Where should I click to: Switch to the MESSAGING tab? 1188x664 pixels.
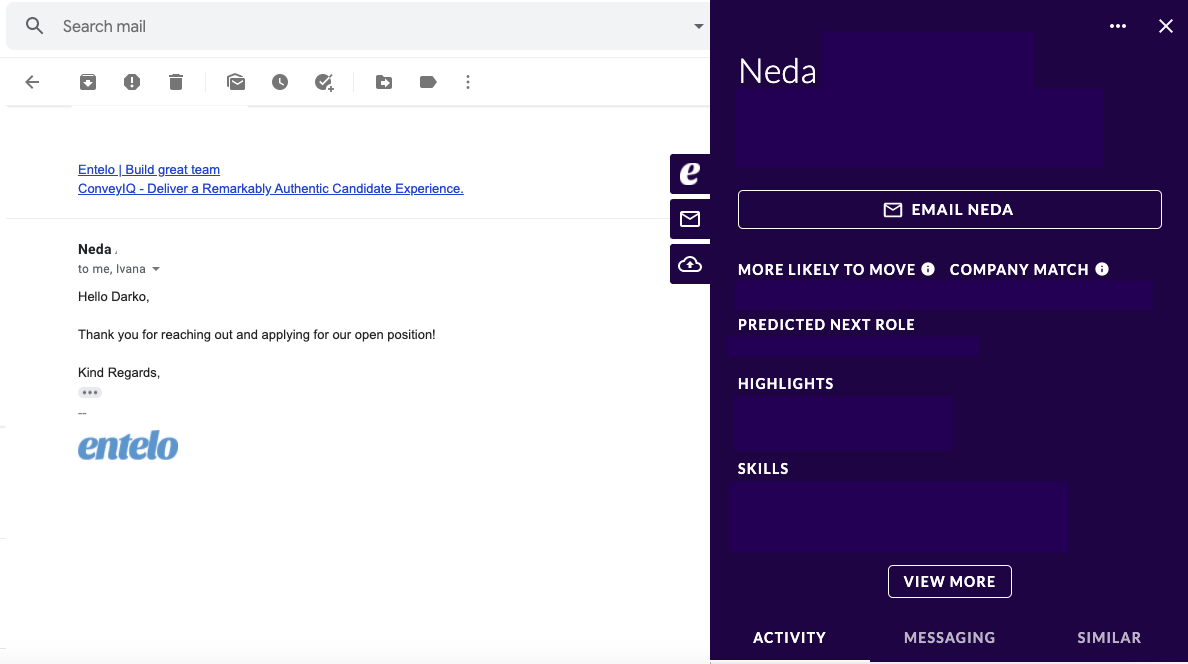pos(949,637)
